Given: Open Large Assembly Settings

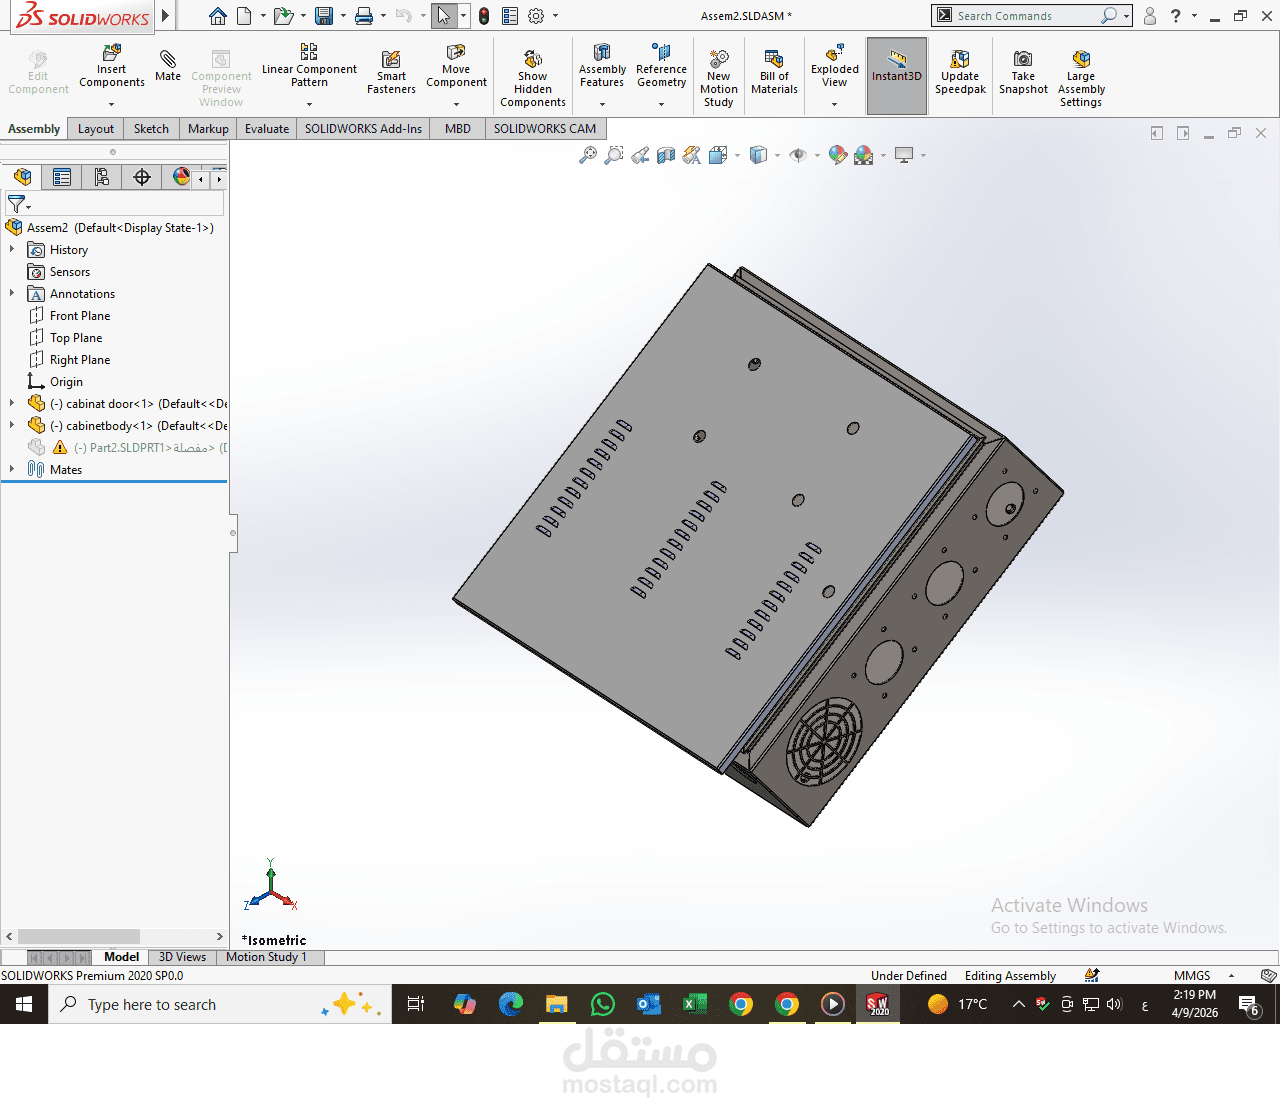Looking at the screenshot, I should pos(1081,78).
